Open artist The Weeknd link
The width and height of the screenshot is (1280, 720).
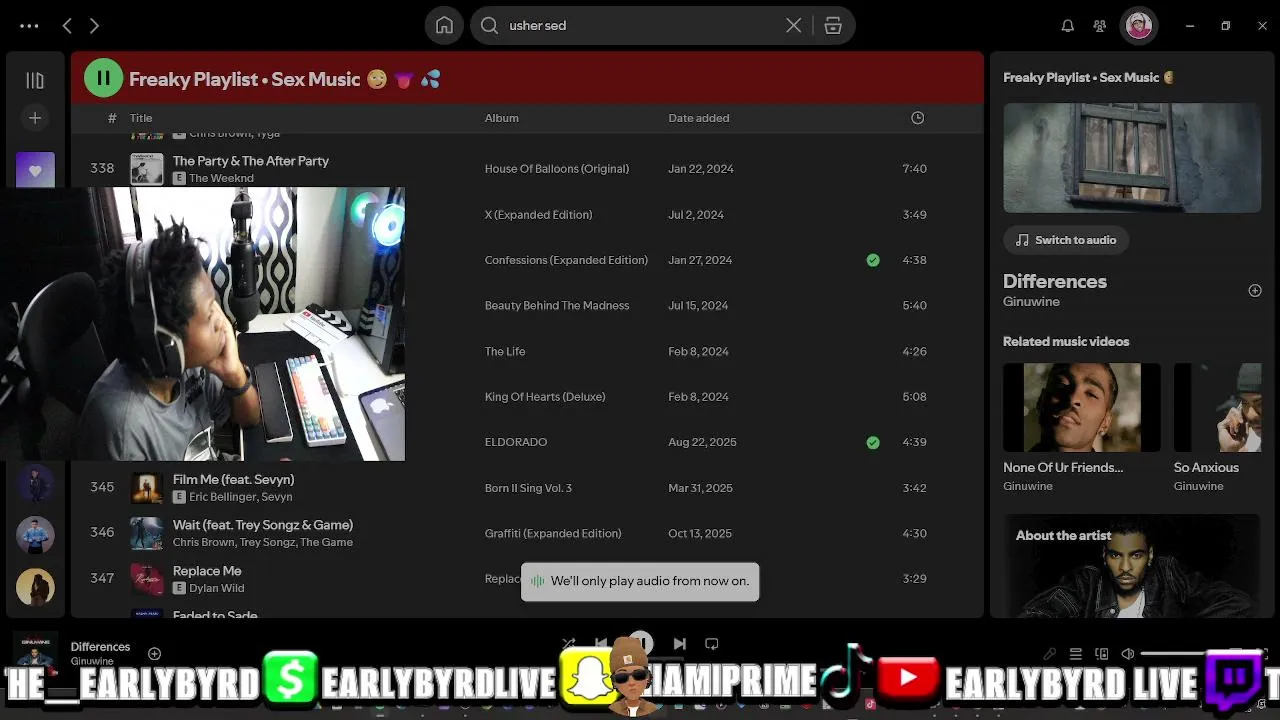tap(221, 178)
